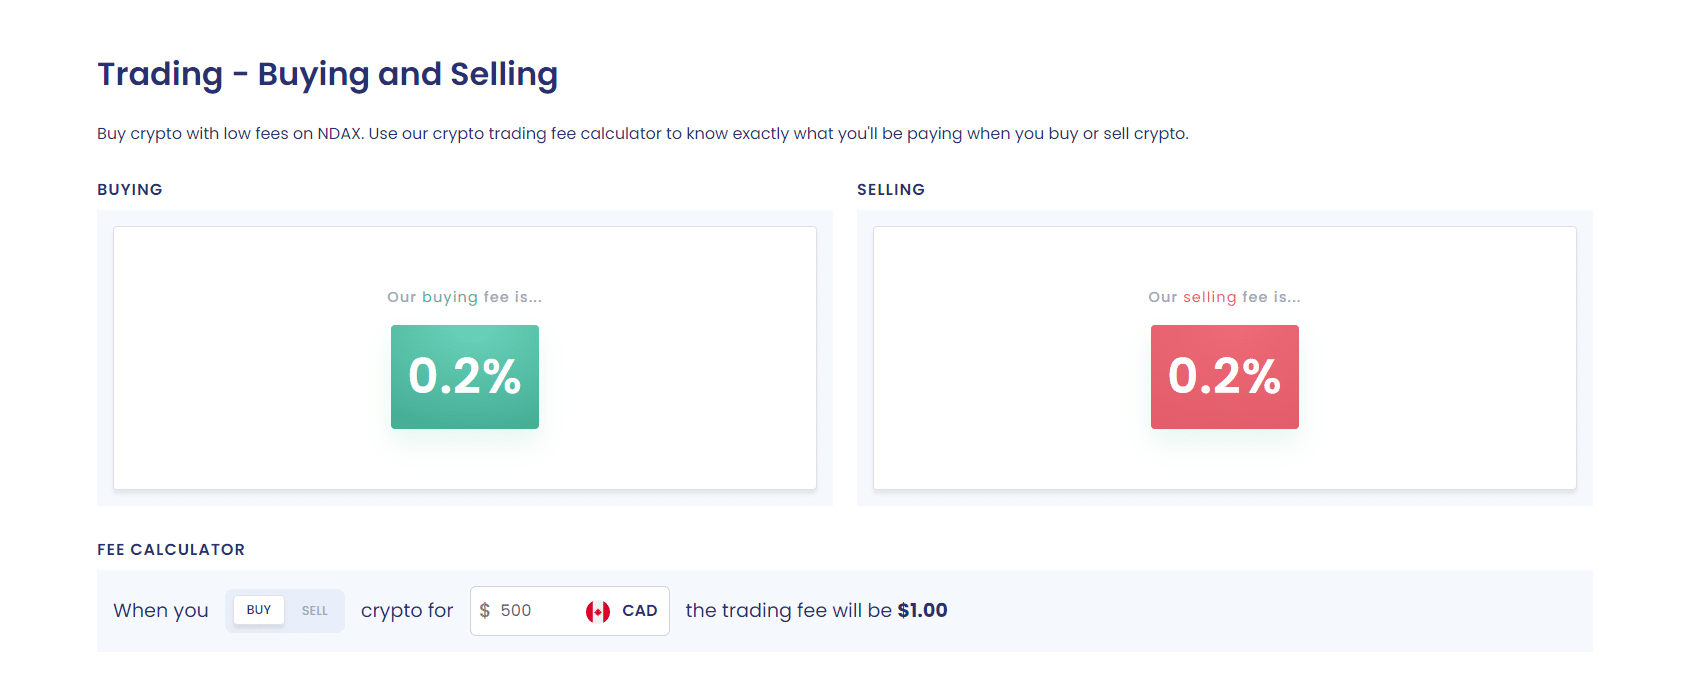Click the 'Our buying fee is...' text

pyautogui.click(x=465, y=297)
